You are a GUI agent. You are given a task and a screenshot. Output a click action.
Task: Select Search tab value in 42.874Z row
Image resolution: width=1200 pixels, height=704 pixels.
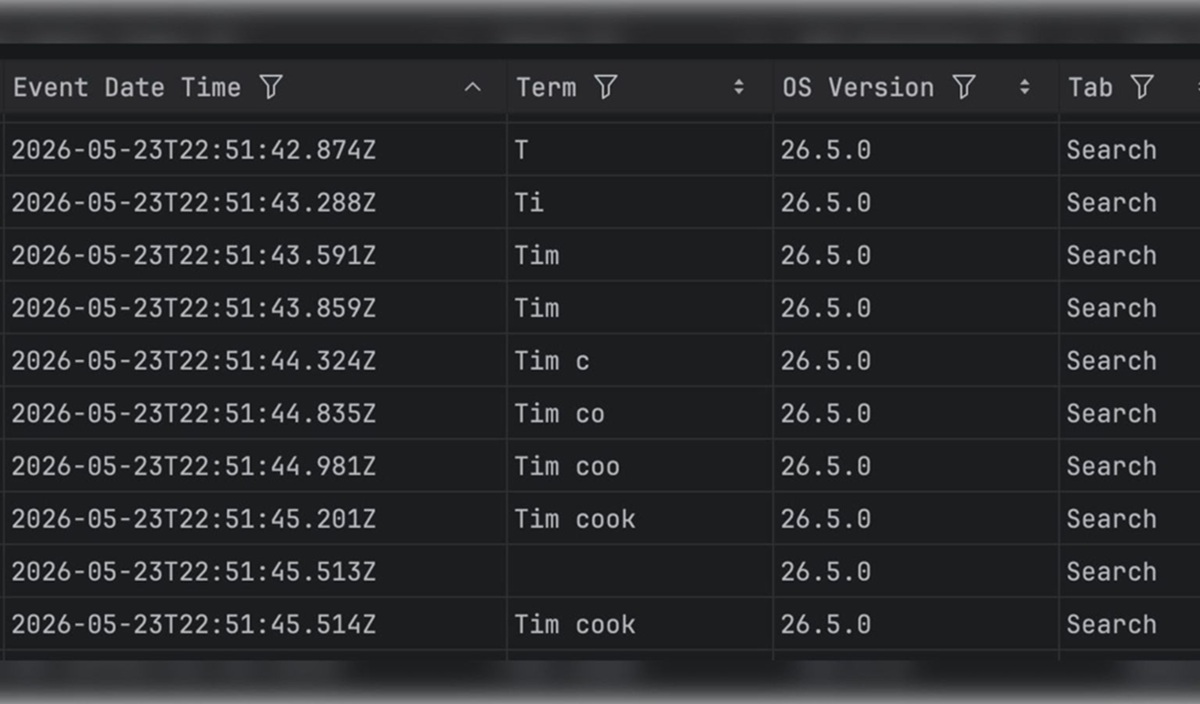coord(1111,151)
